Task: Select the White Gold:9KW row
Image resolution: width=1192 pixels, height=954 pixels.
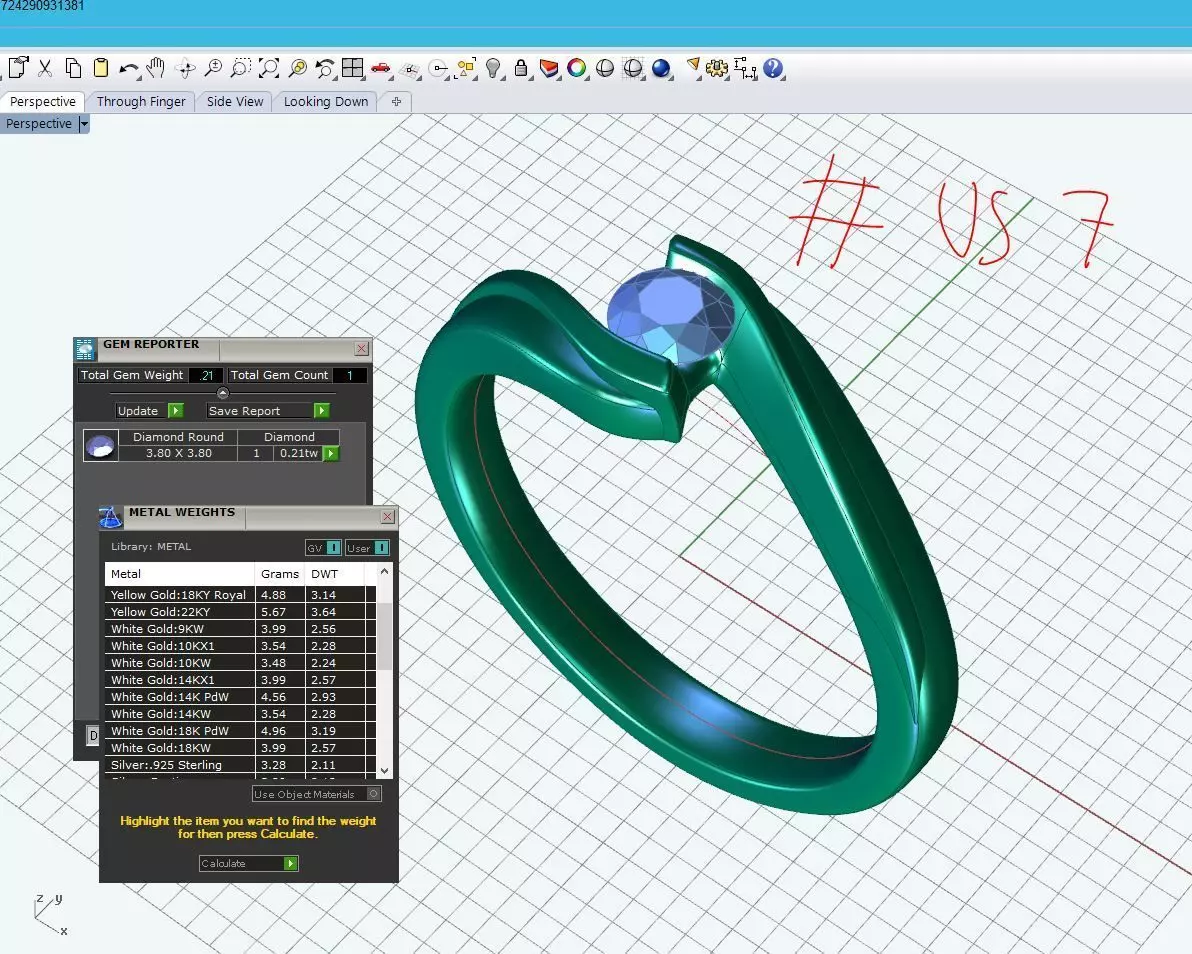Action: pyautogui.click(x=240, y=629)
